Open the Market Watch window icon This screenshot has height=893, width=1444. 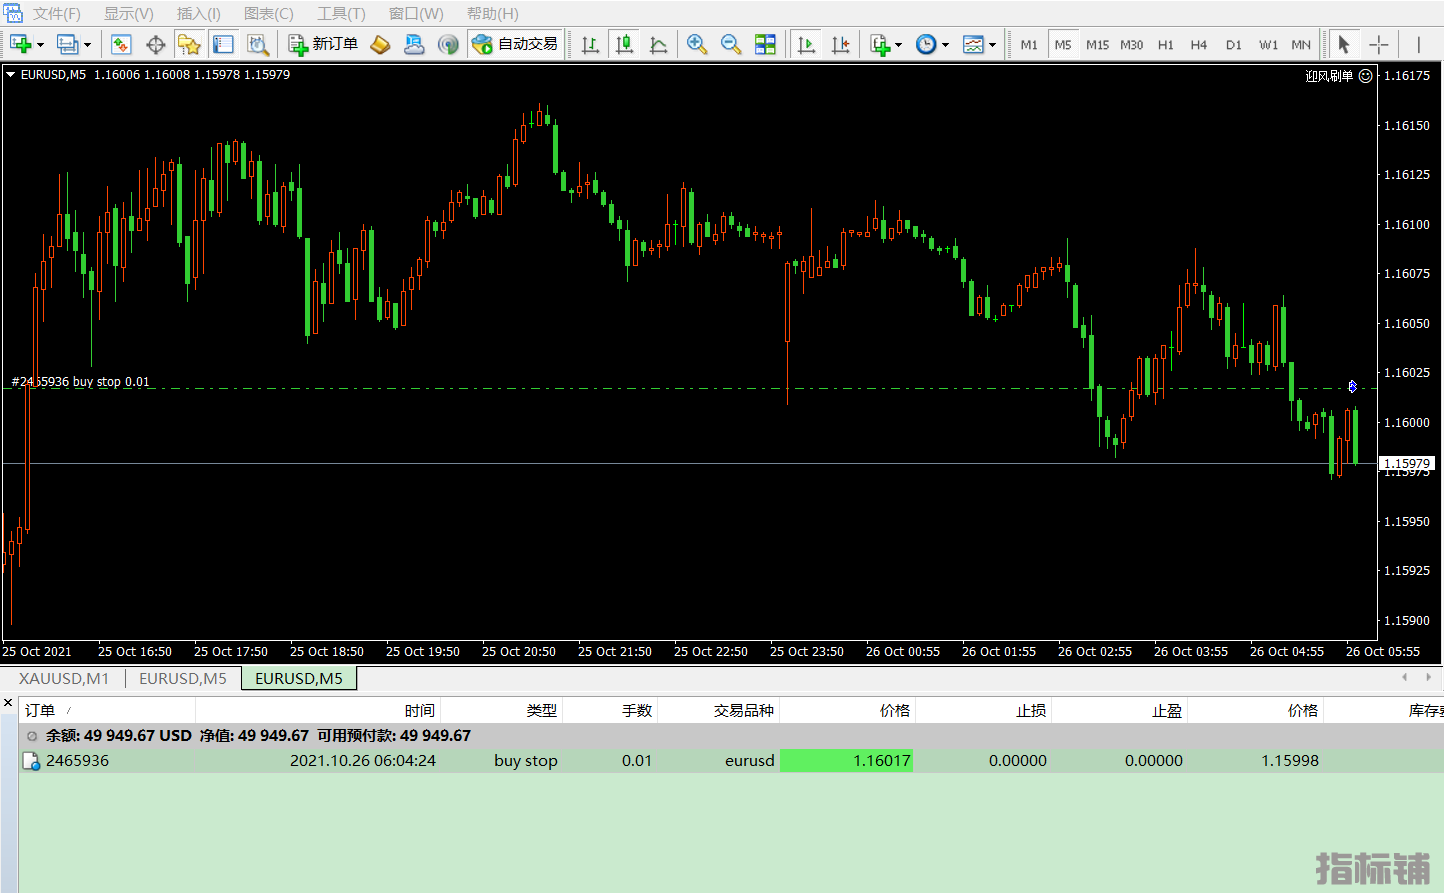click(121, 44)
